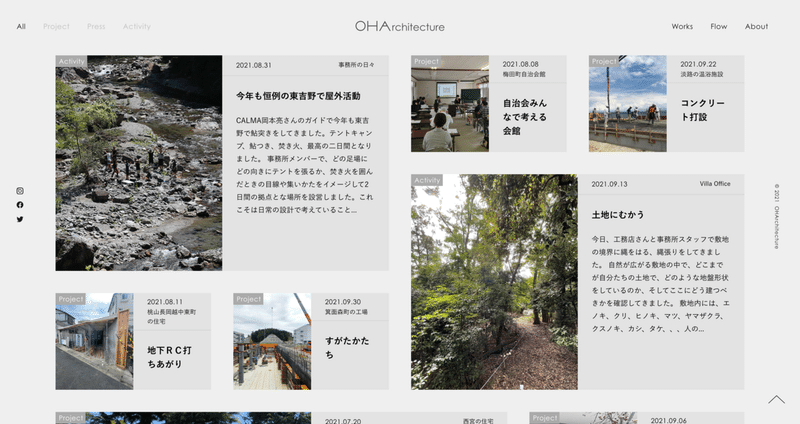Open post titled 自治会みんなで考える会館
The image size is (800, 424).
tap(525, 117)
